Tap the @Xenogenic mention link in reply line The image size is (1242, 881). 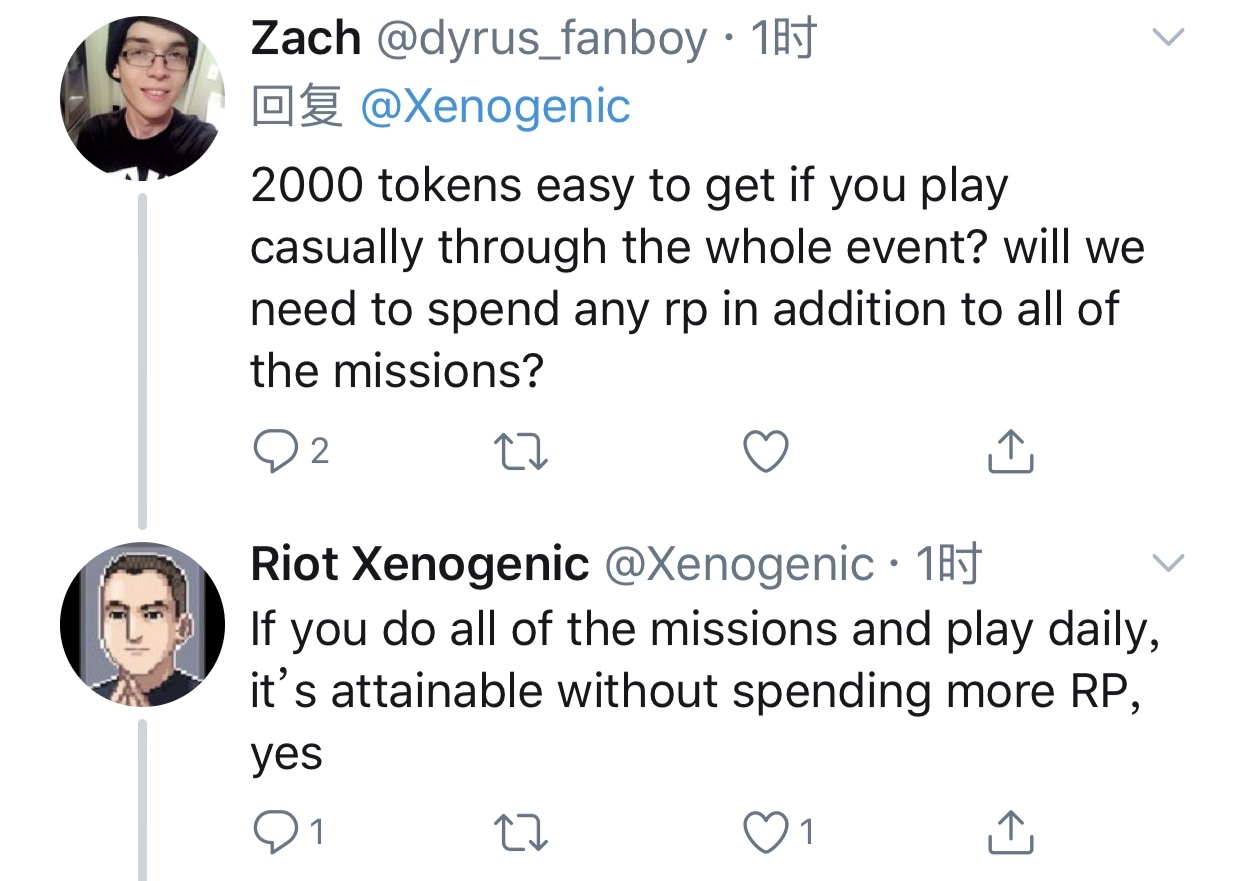tap(495, 106)
